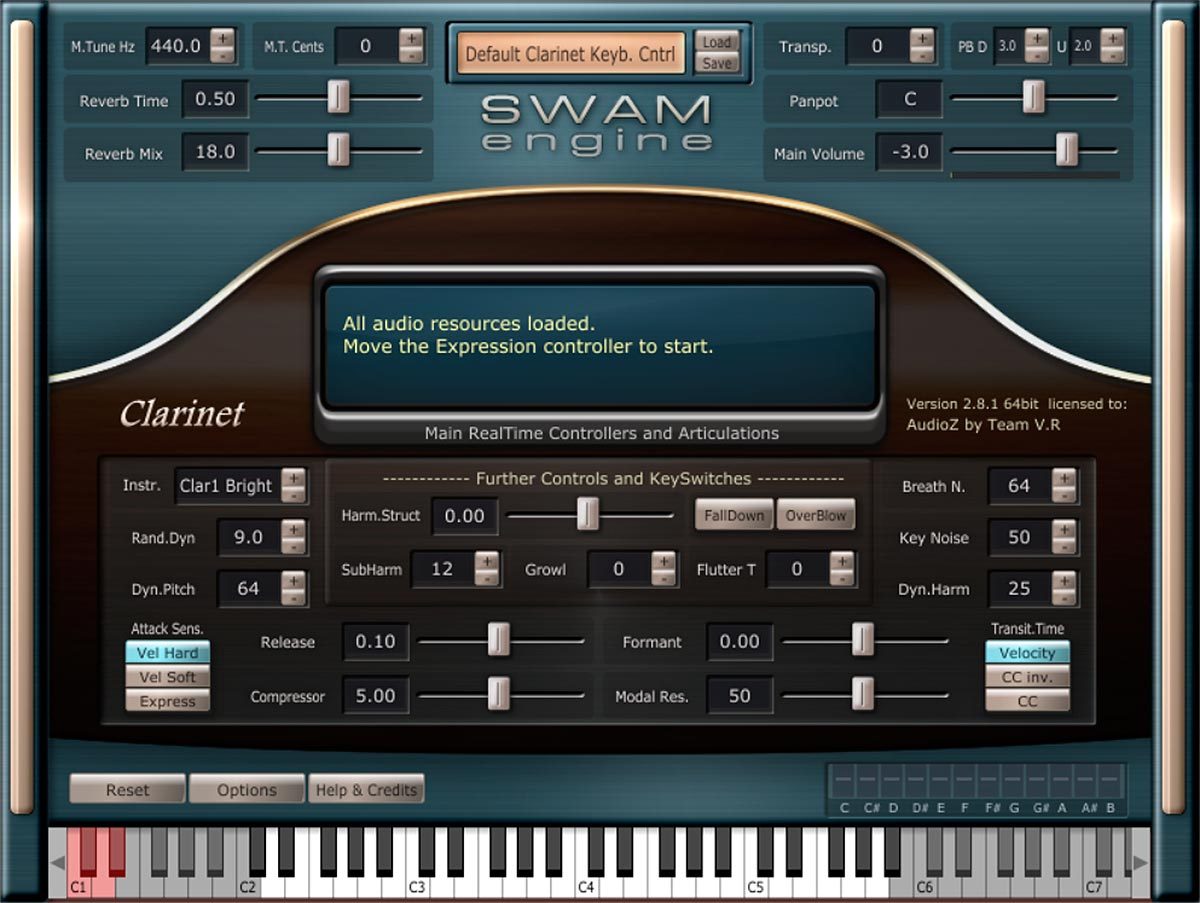Increase PB D range with plus button
Screen dimensions: 1200x903
coord(1037,38)
